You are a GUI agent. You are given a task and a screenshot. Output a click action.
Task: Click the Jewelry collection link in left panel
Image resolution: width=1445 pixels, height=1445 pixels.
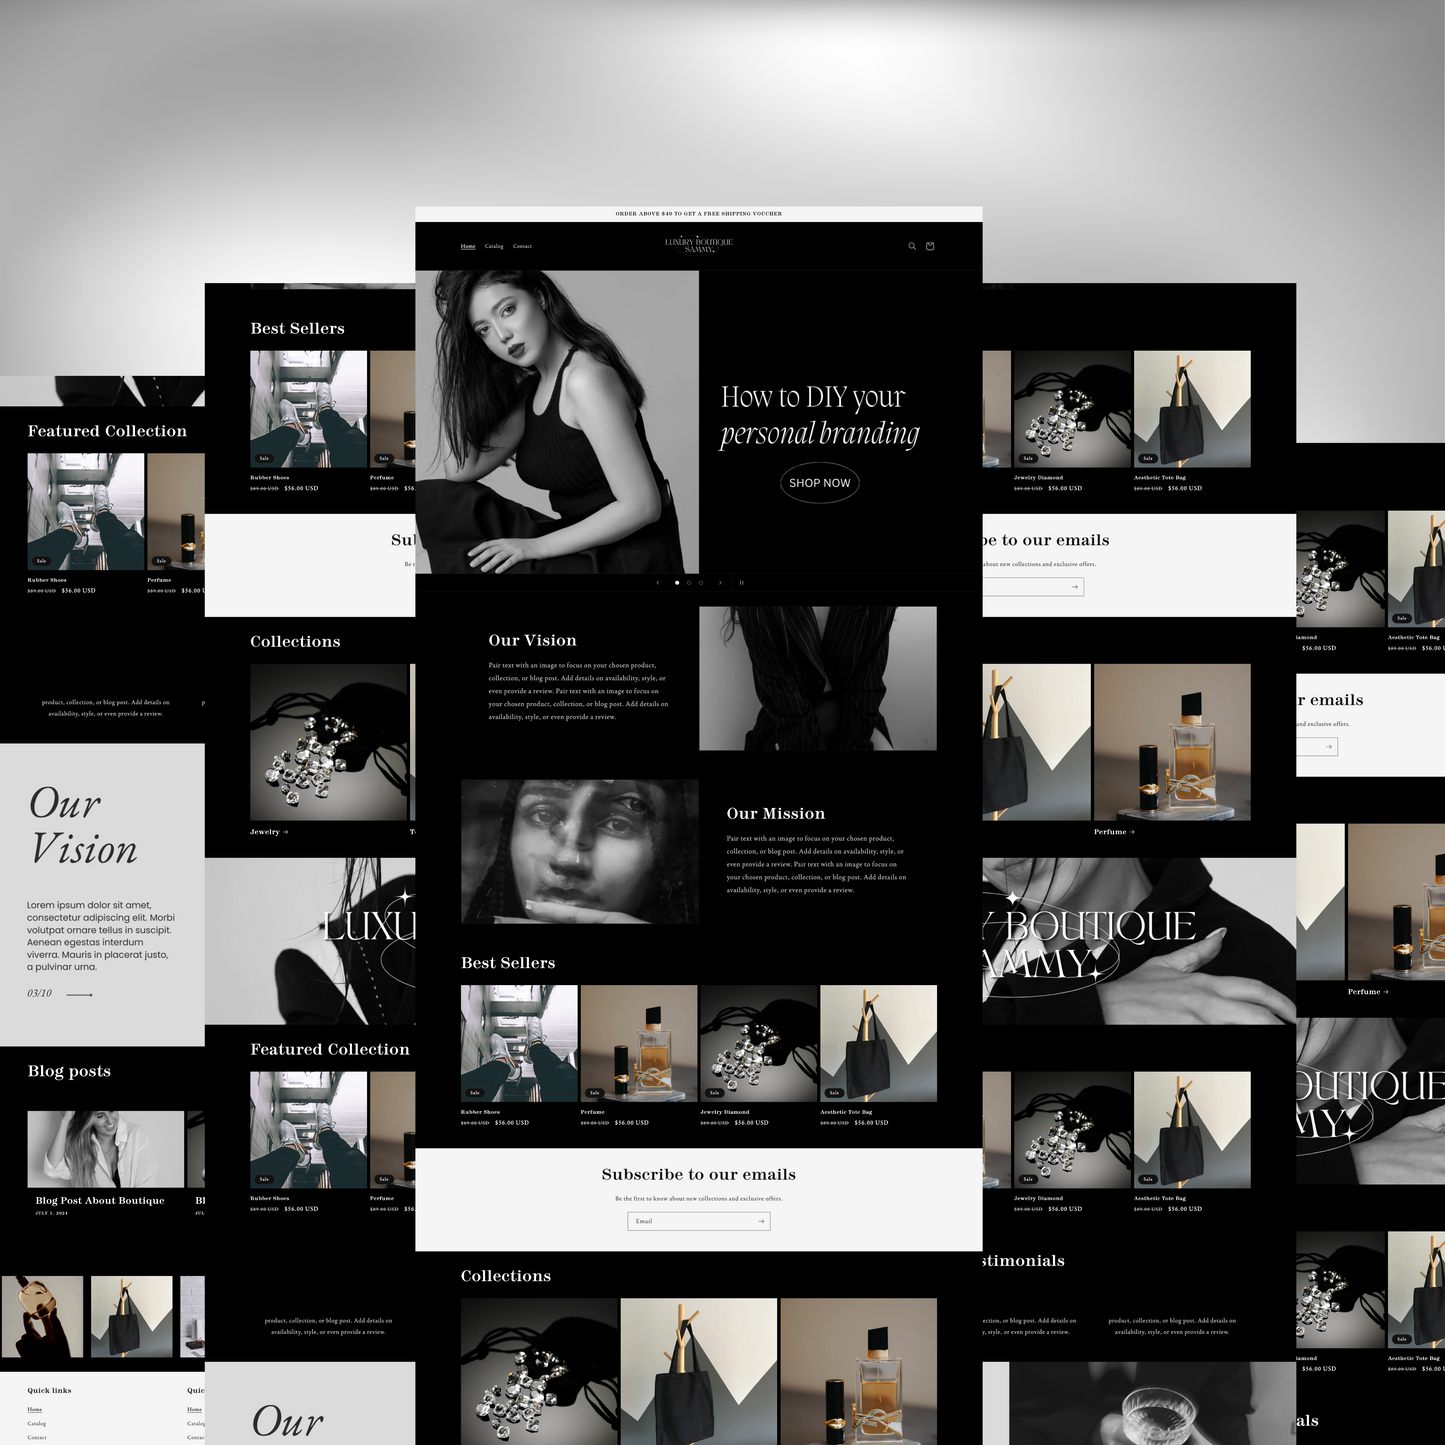pos(269,832)
